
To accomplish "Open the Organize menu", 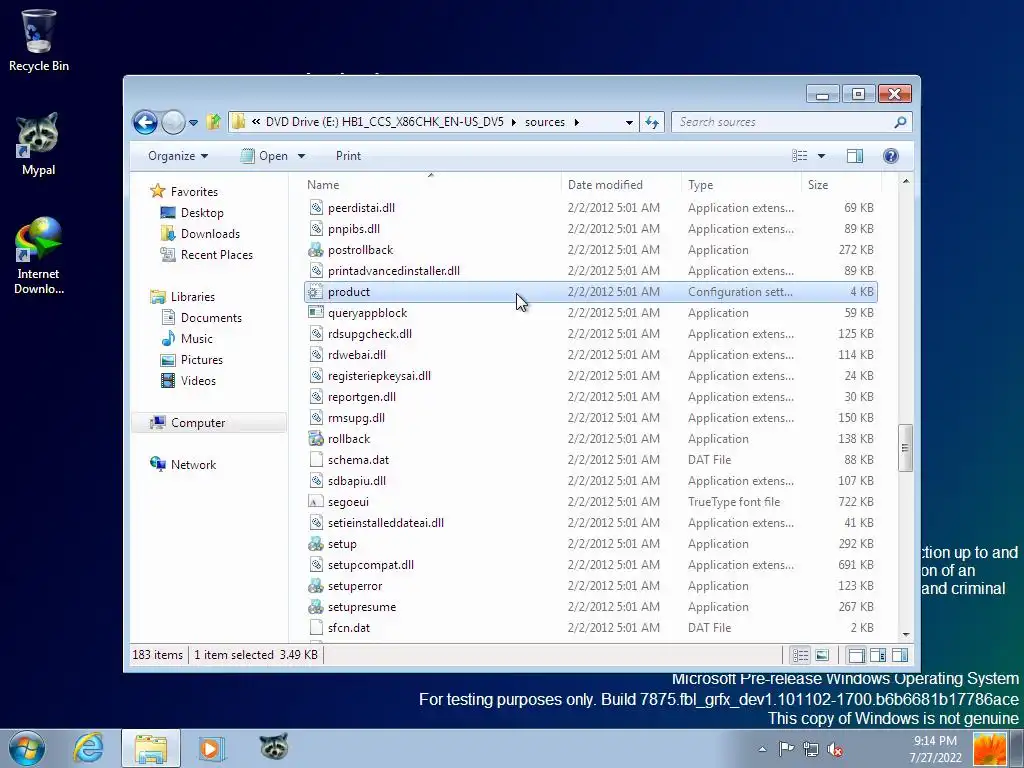I will (178, 156).
